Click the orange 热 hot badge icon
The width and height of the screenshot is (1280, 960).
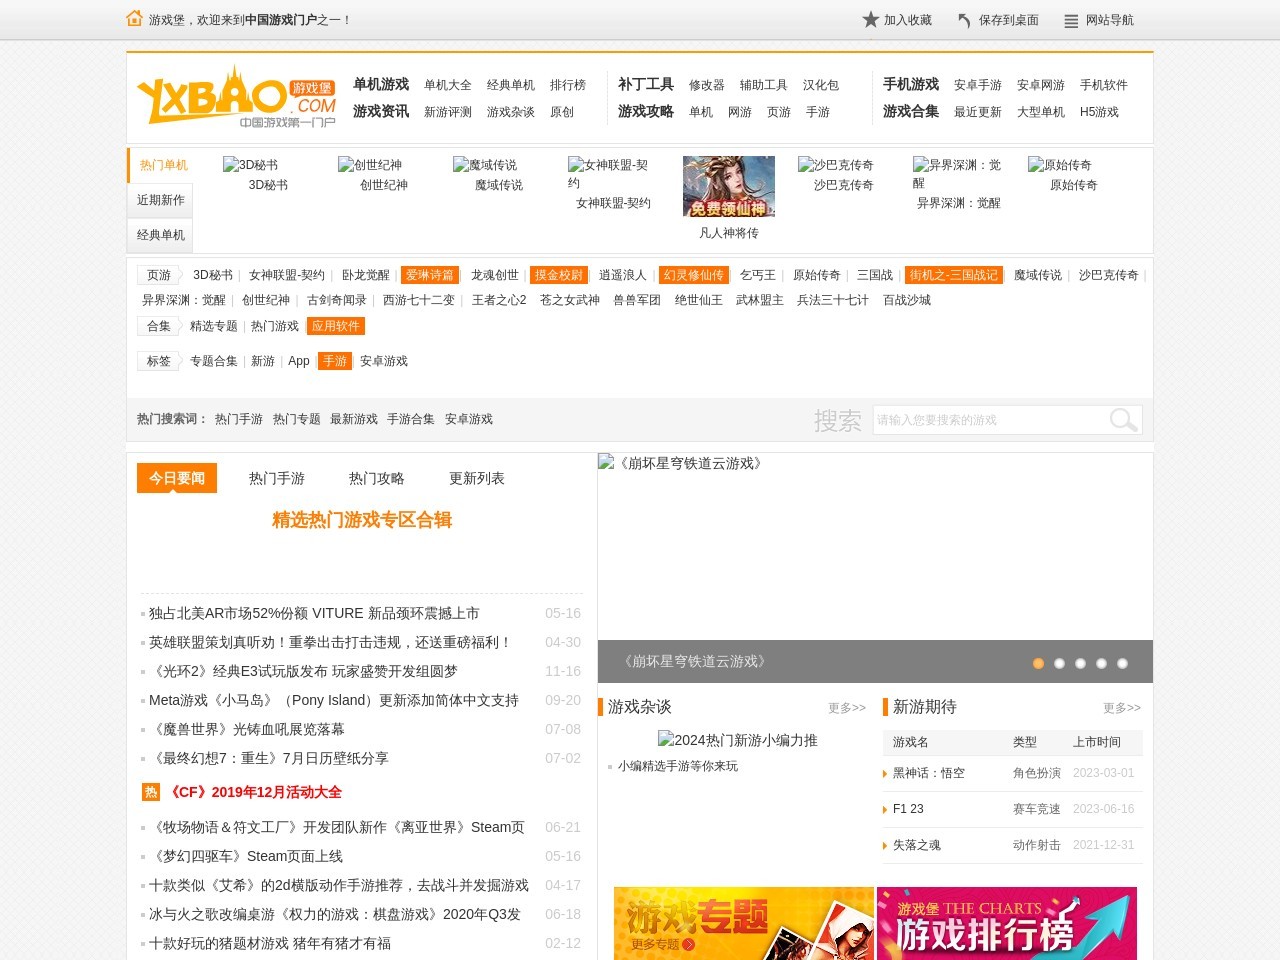151,792
